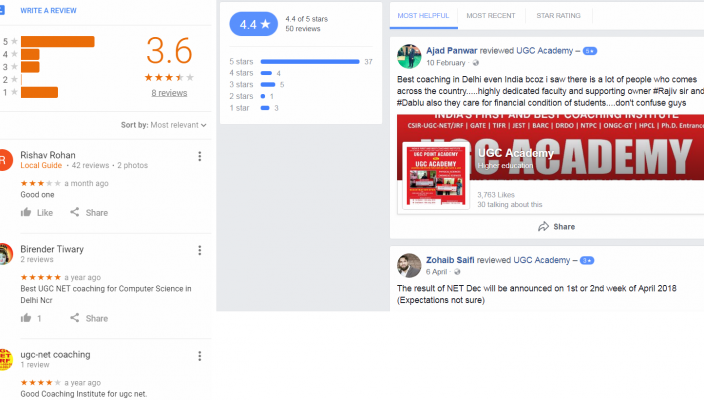Filter by 3 stars blue bar
Viewport: 704px width, 400px height.
(x=268, y=84)
